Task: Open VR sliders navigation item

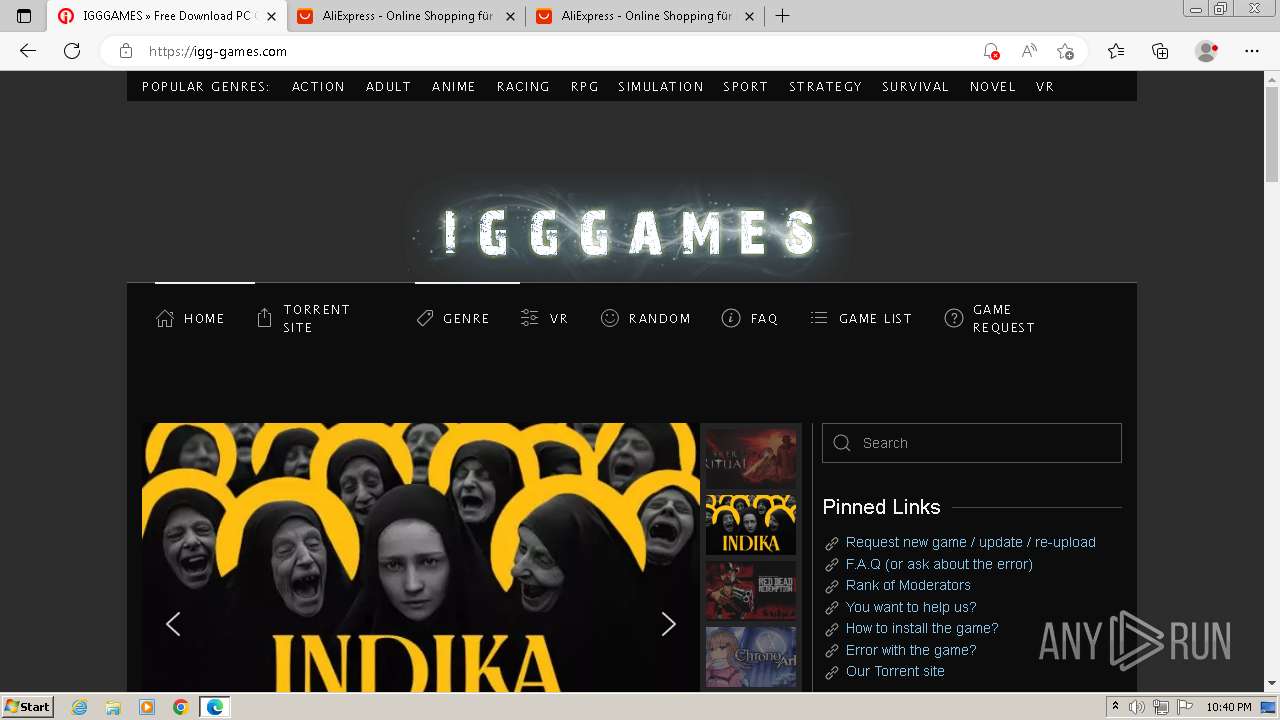Action: point(544,319)
